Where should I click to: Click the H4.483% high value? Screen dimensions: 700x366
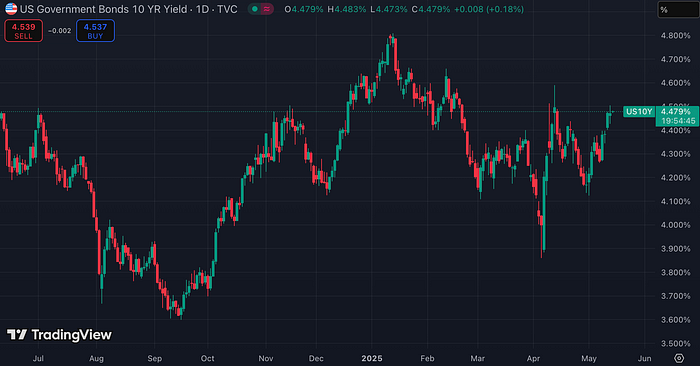346,9
